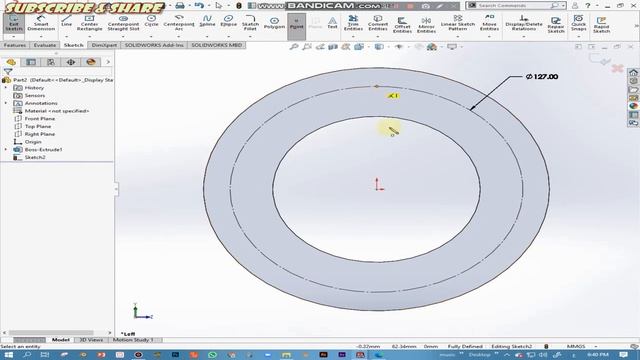640x360 pixels.
Task: Switch to the Features tab
Action: pyautogui.click(x=15, y=45)
